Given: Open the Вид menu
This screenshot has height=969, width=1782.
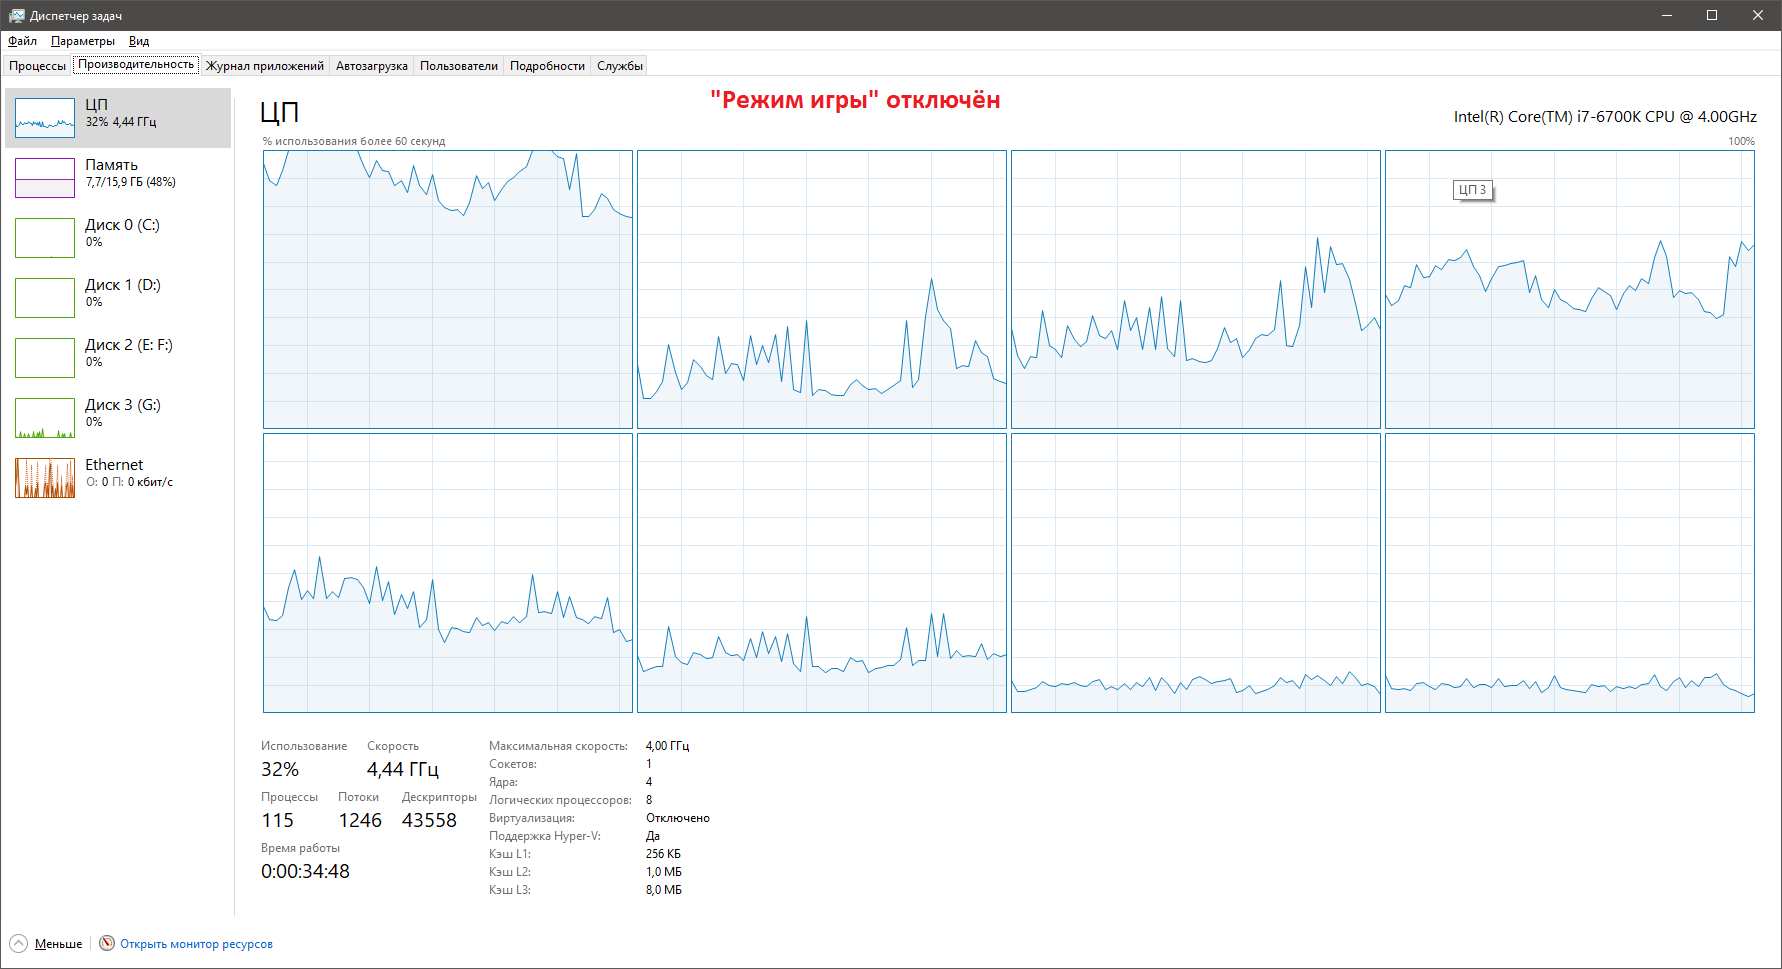Looking at the screenshot, I should point(139,41).
